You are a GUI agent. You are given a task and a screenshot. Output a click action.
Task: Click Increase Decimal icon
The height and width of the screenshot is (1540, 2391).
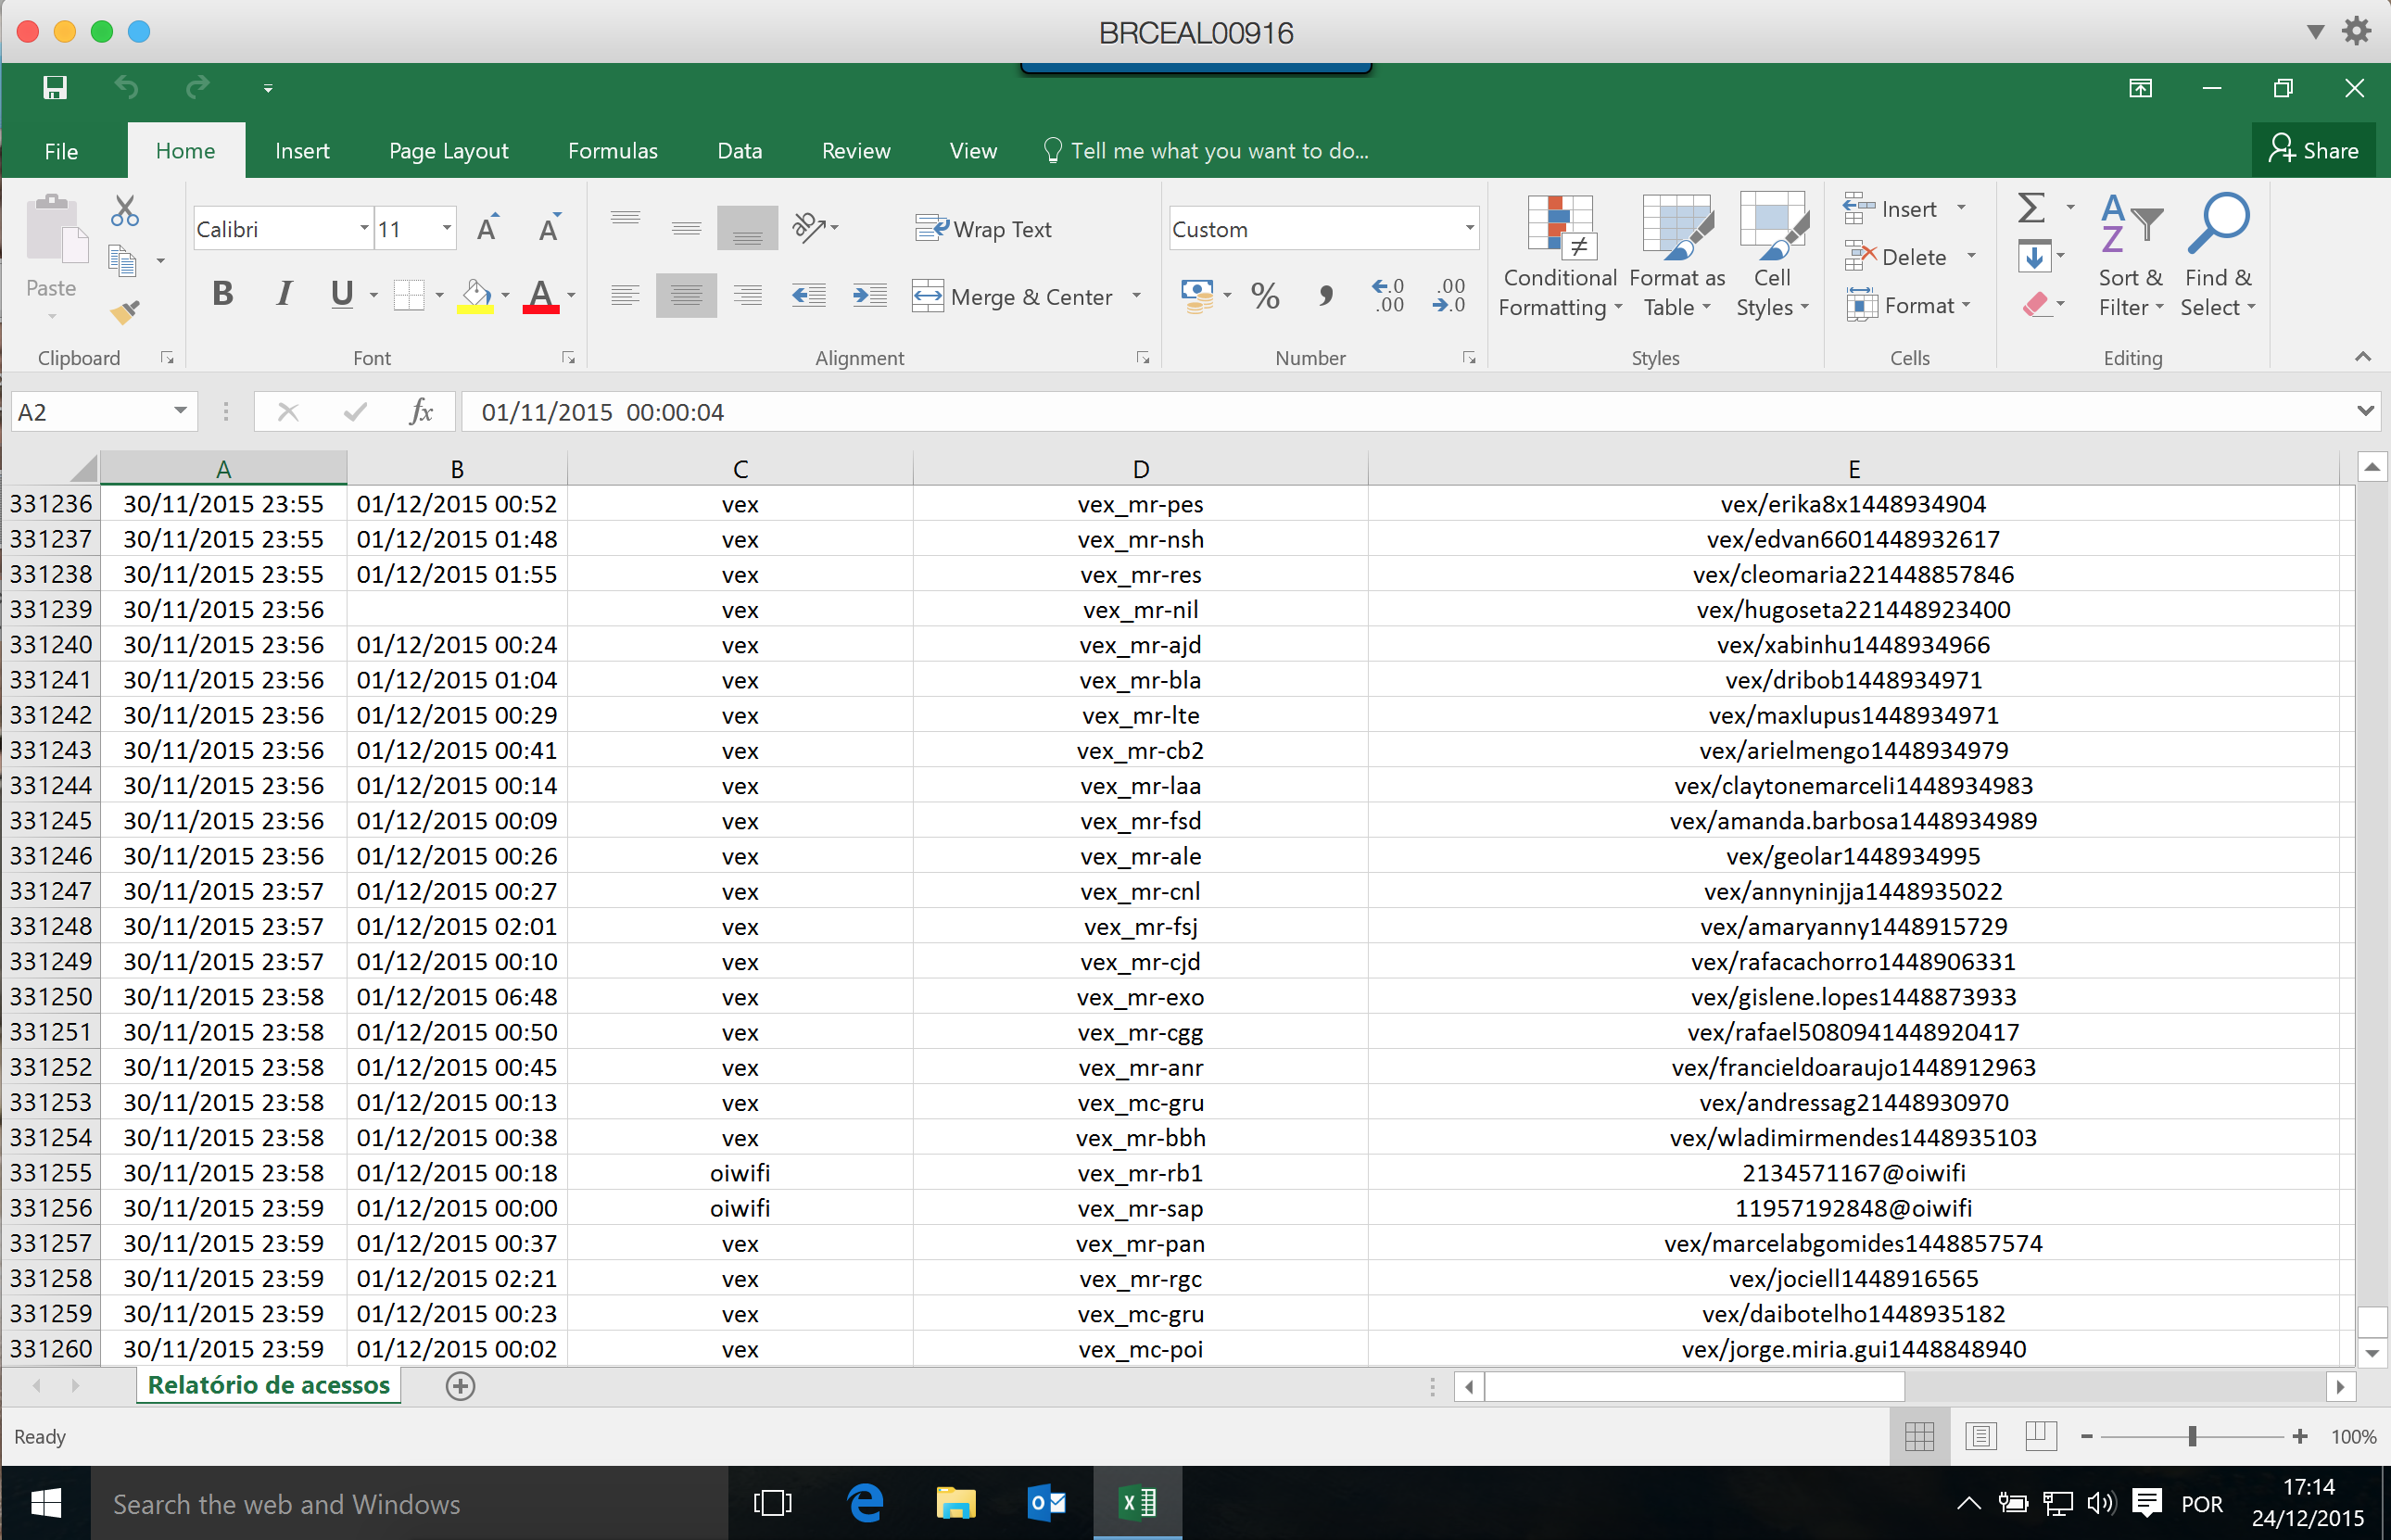tap(1388, 295)
